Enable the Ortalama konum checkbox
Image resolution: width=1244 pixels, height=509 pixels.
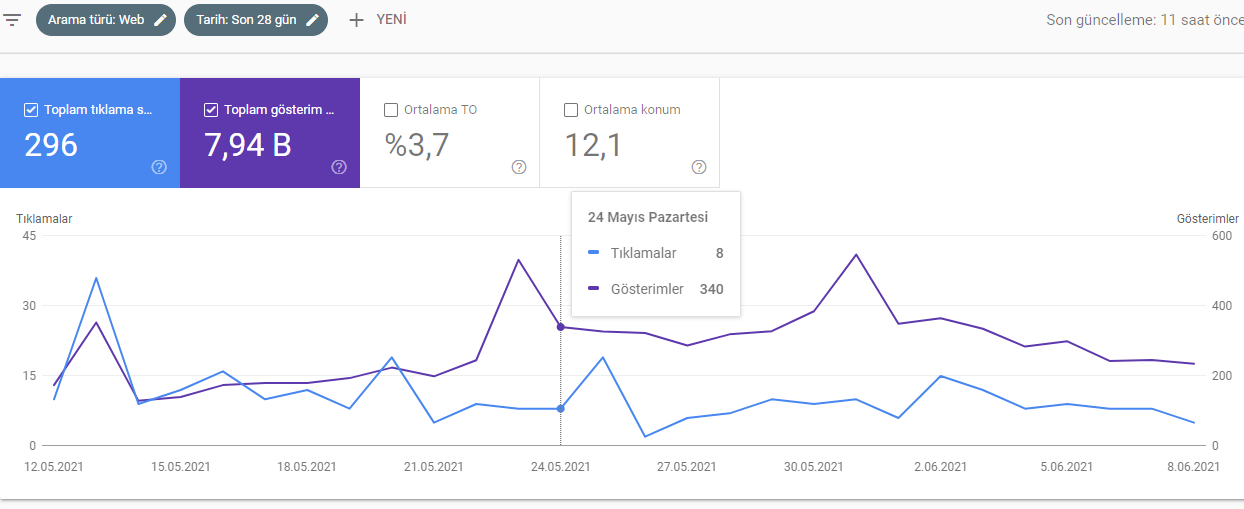pos(571,110)
